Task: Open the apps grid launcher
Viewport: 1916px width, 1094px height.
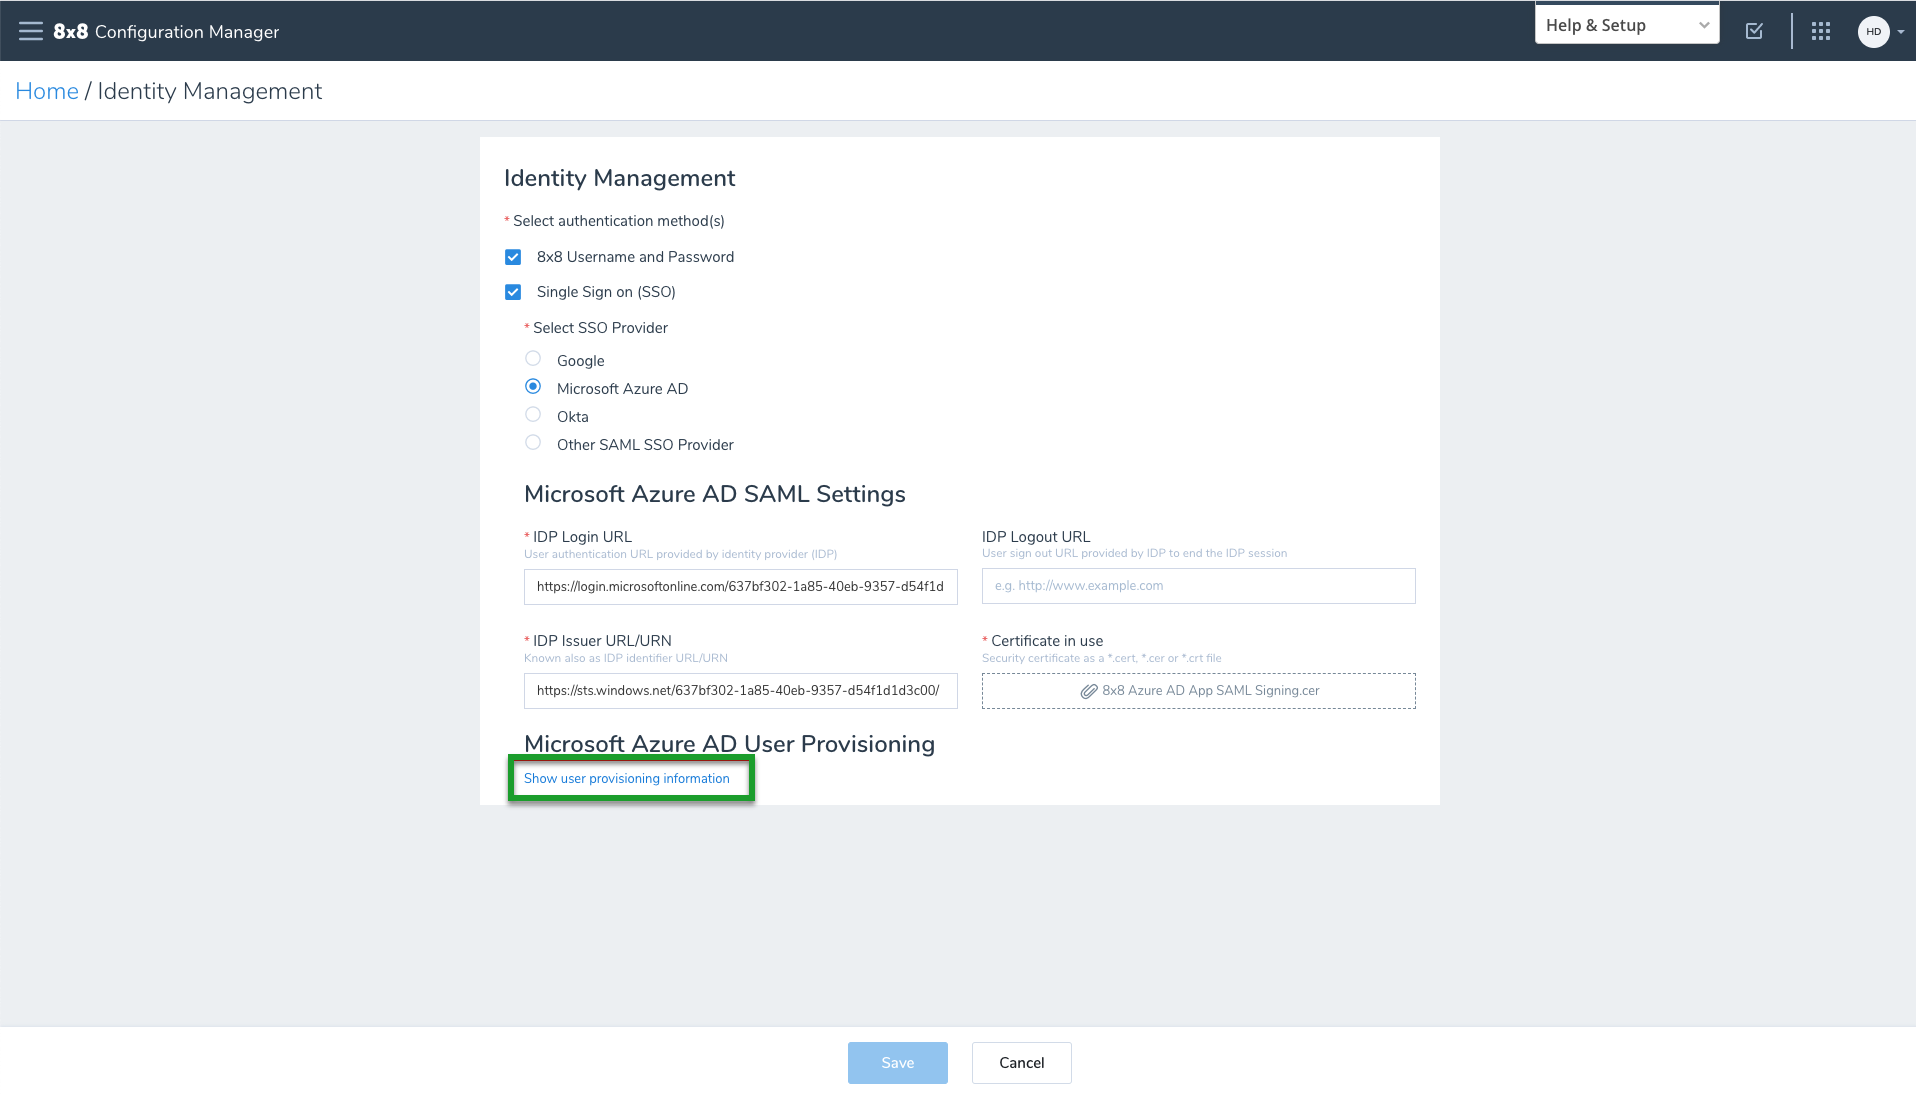Action: [1821, 31]
